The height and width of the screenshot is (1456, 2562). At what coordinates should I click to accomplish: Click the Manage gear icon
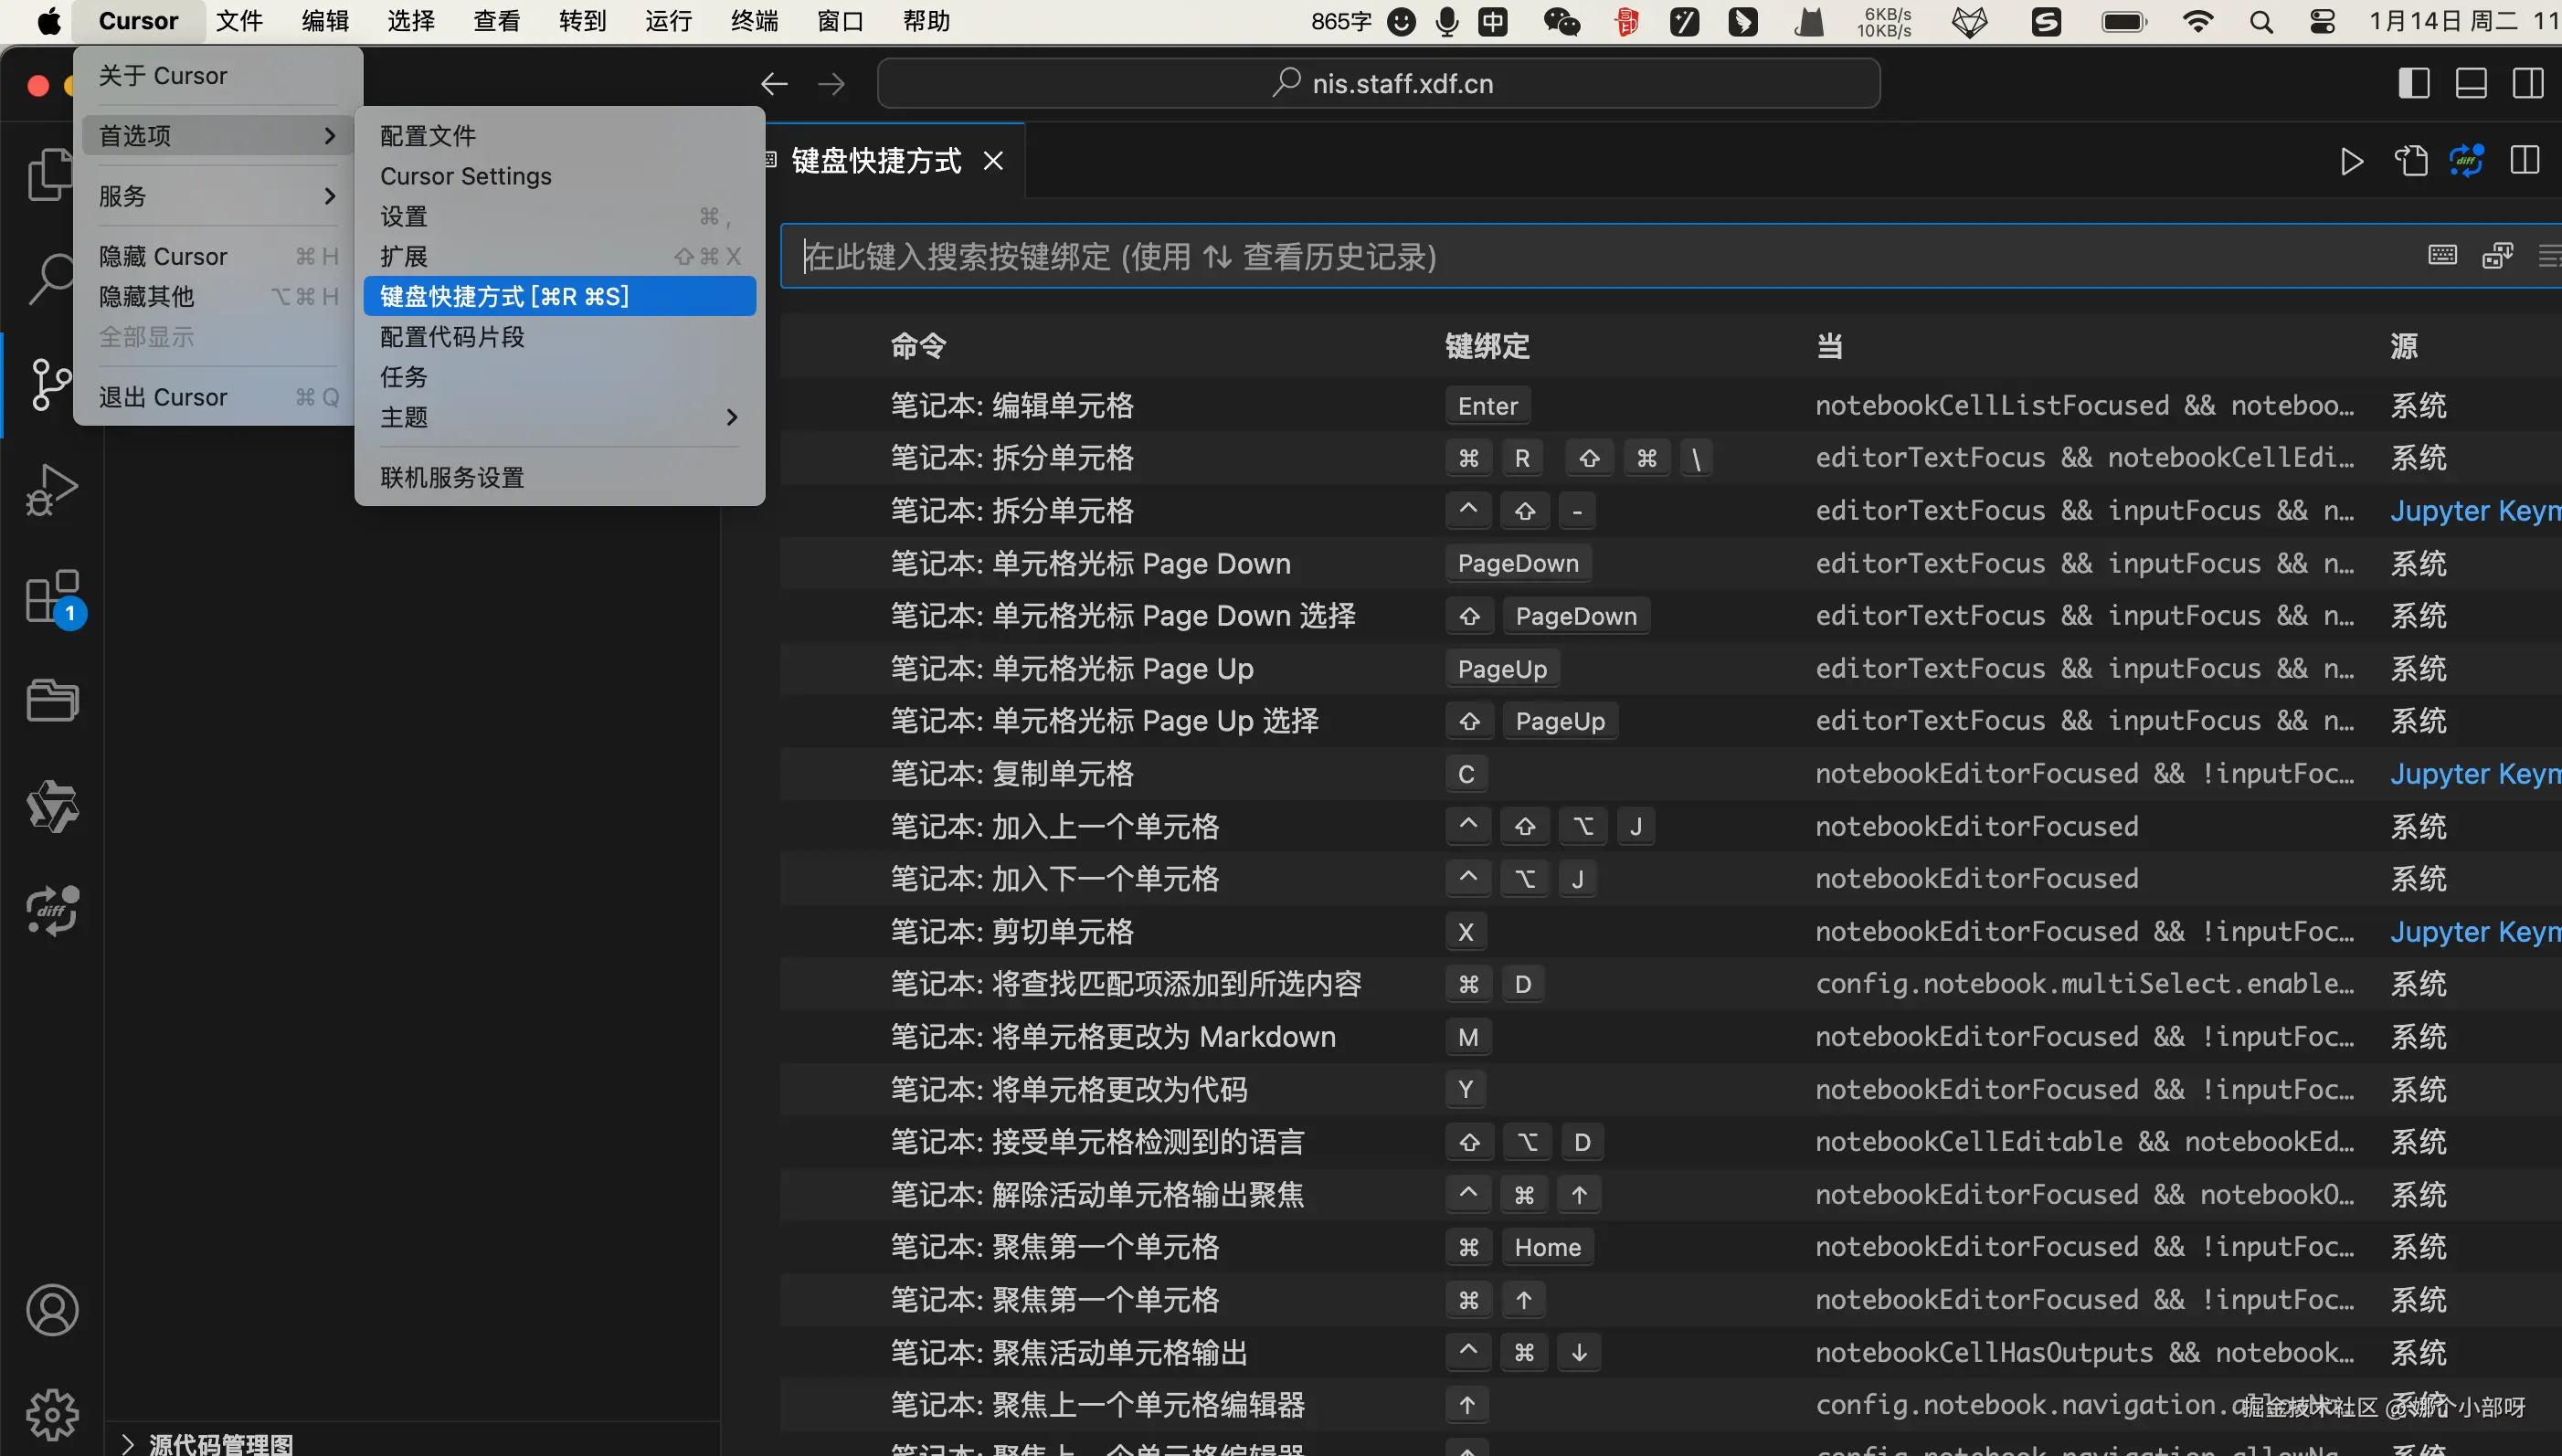pos(52,1414)
